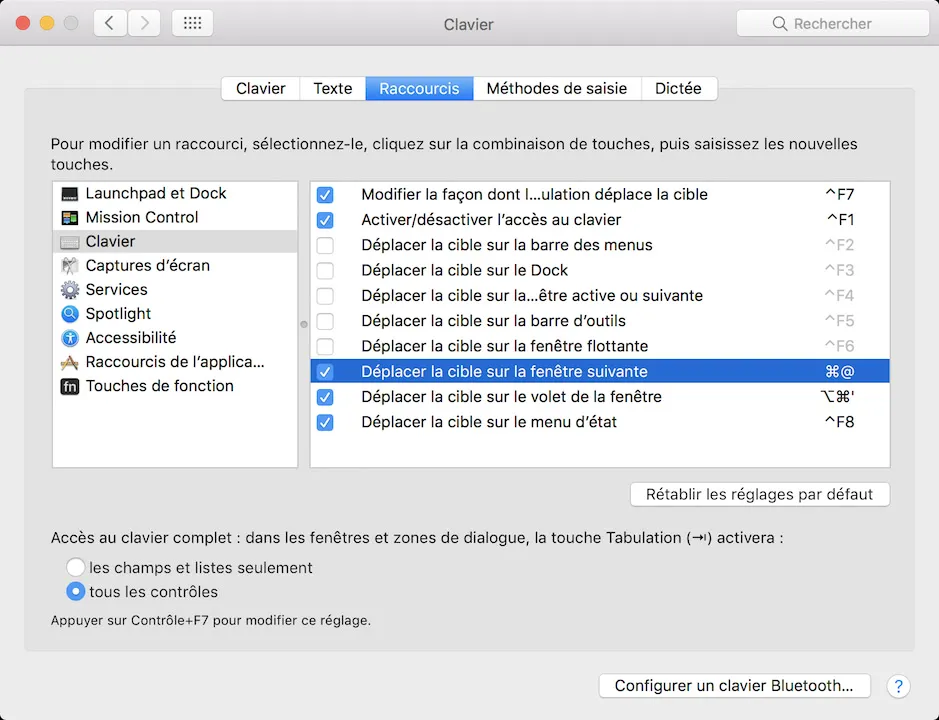Click the ⌥⌘' shortcut for volet de la fenêtre
This screenshot has width=939, height=720.
coord(837,397)
